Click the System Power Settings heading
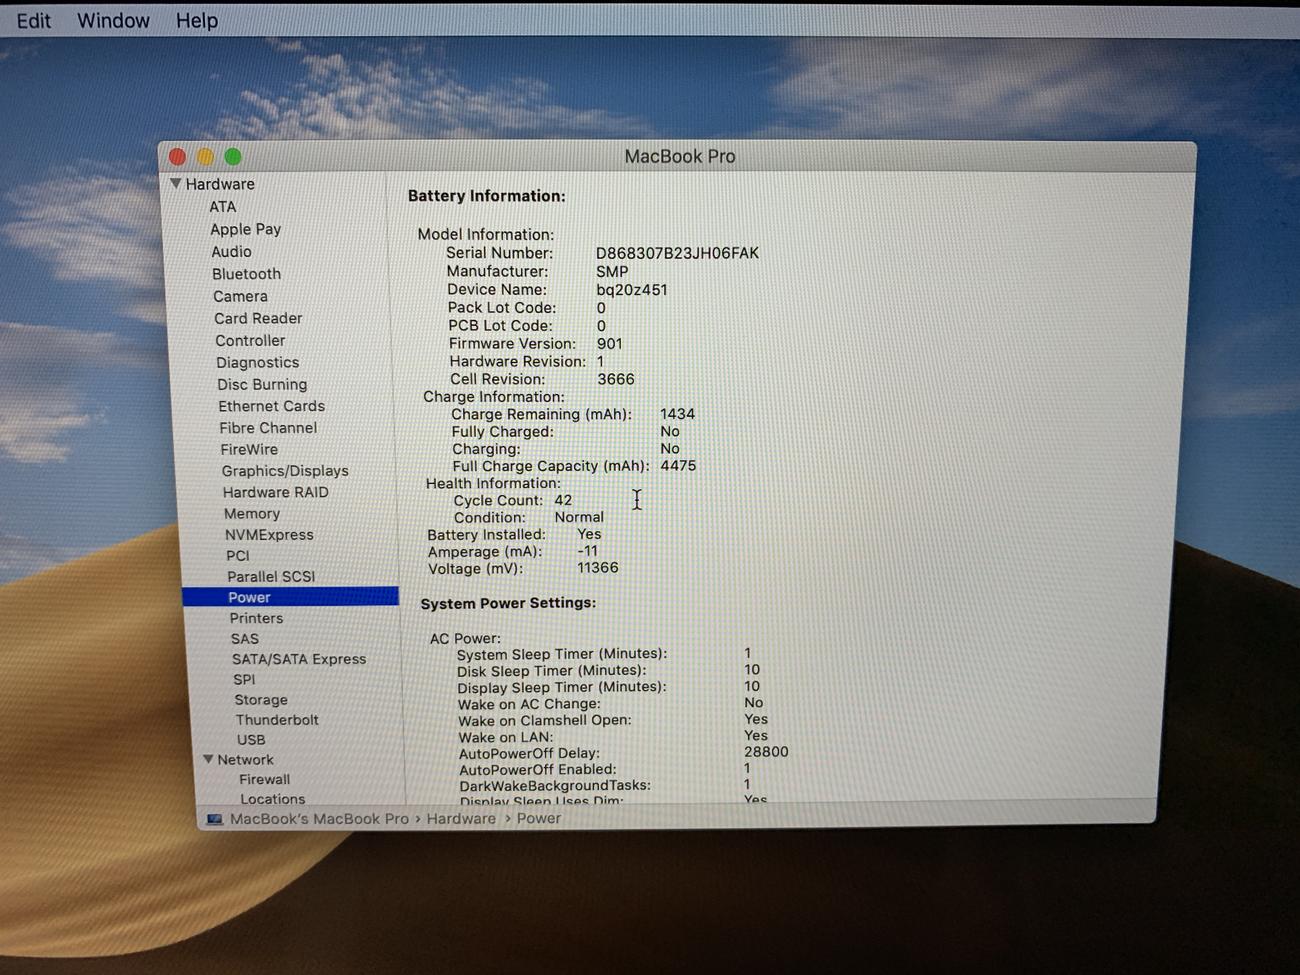The height and width of the screenshot is (975, 1300). coord(508,603)
